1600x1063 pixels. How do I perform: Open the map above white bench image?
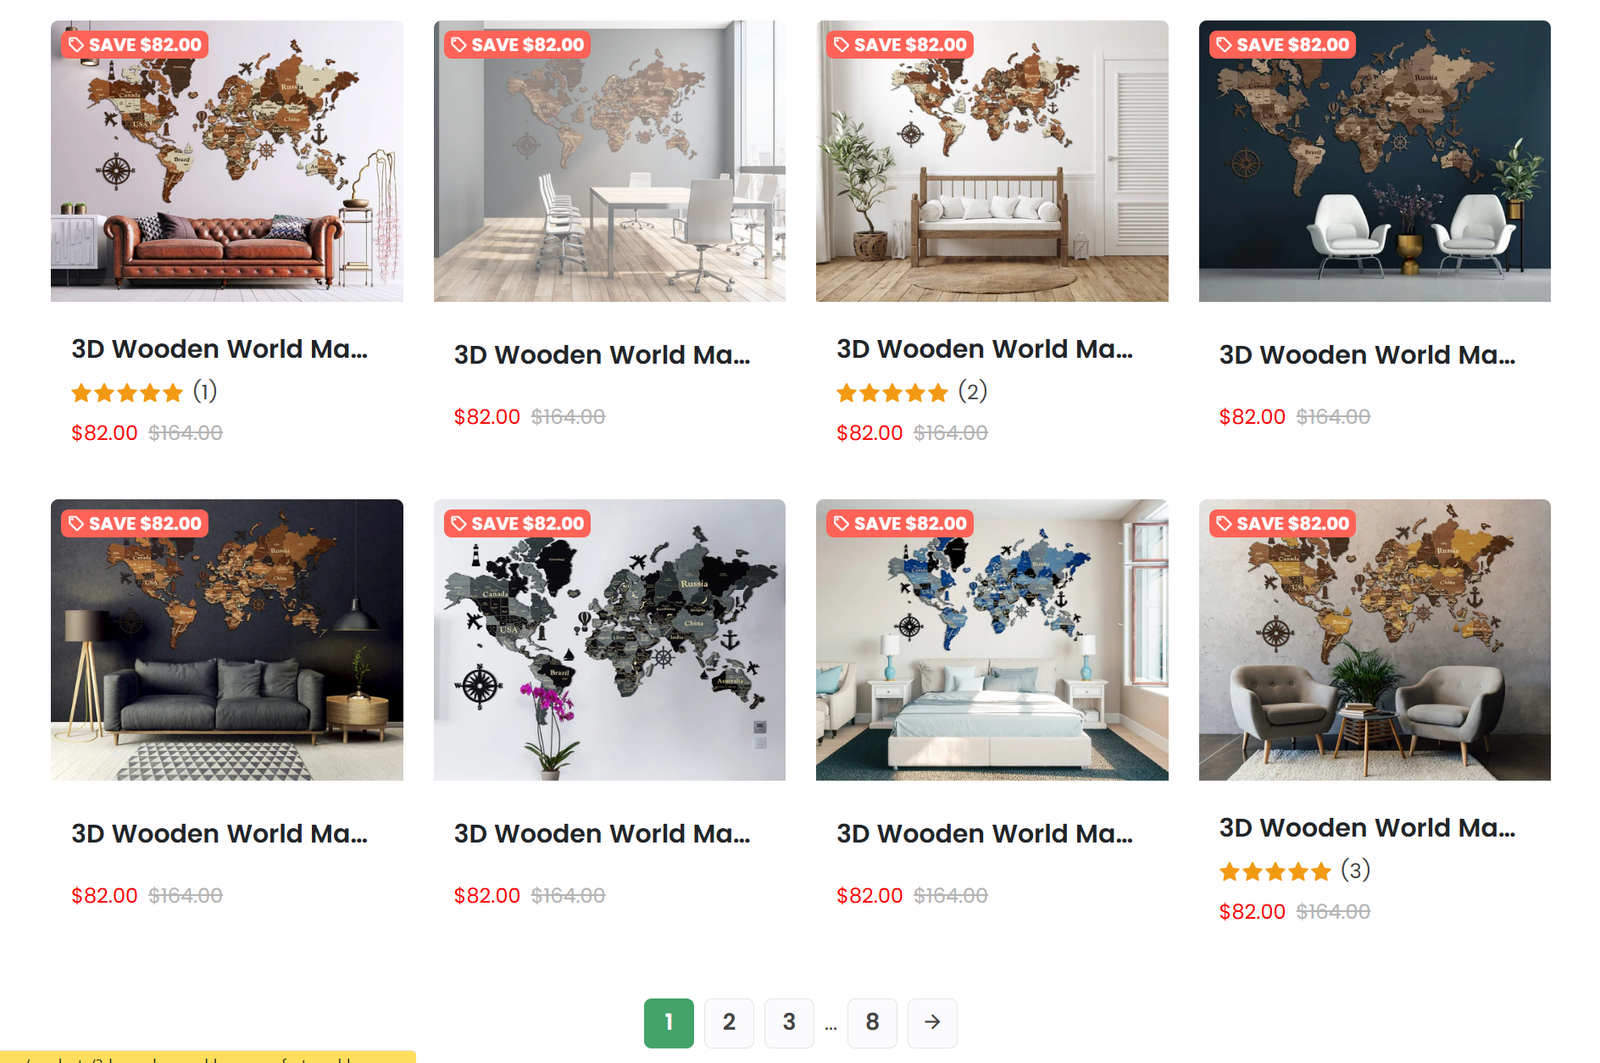click(x=992, y=161)
